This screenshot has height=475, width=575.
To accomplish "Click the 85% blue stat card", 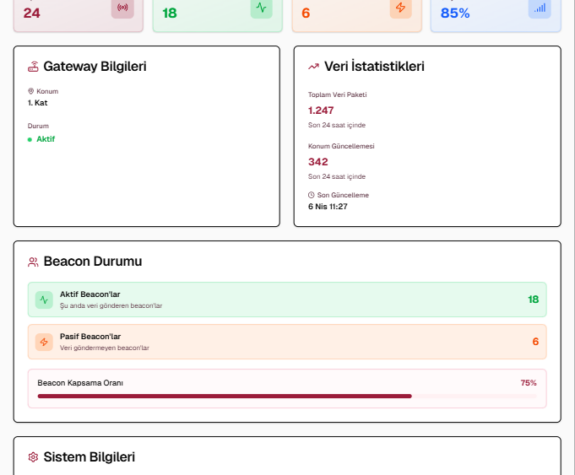I will [x=496, y=16].
